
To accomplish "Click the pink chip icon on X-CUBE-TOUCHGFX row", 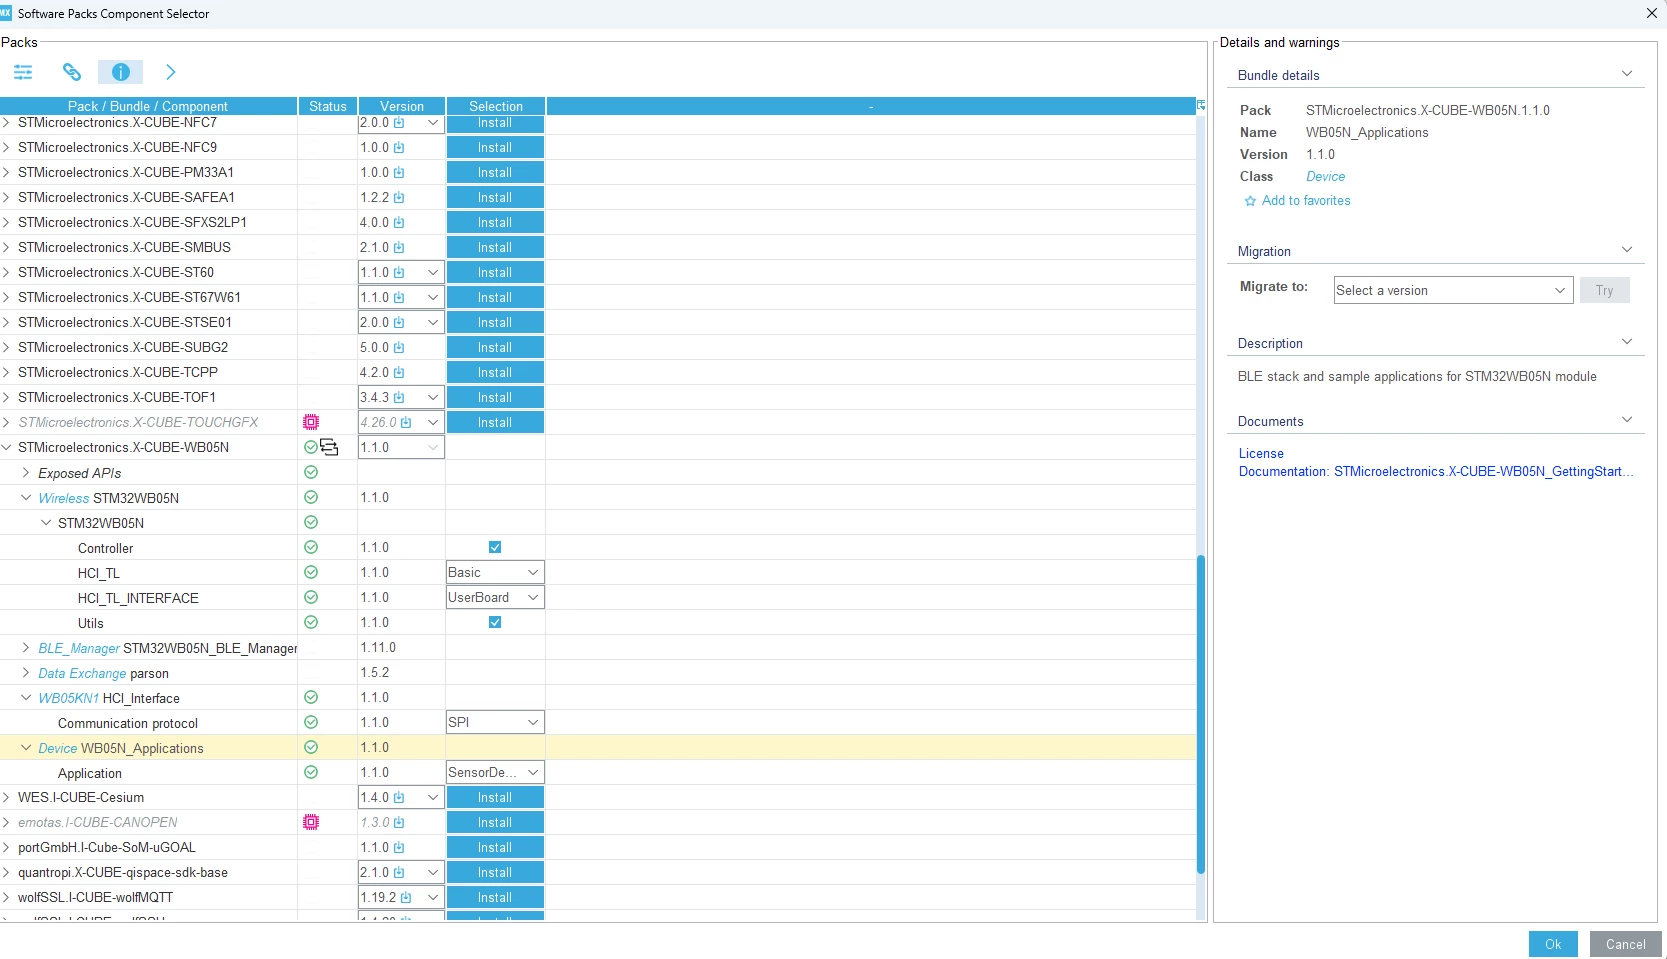I will [311, 422].
